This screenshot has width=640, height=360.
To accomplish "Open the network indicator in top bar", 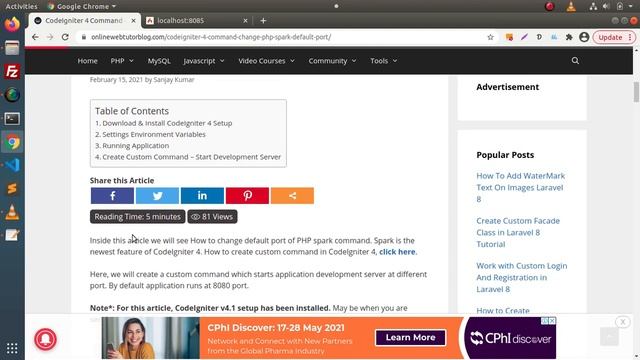I will [593, 6].
